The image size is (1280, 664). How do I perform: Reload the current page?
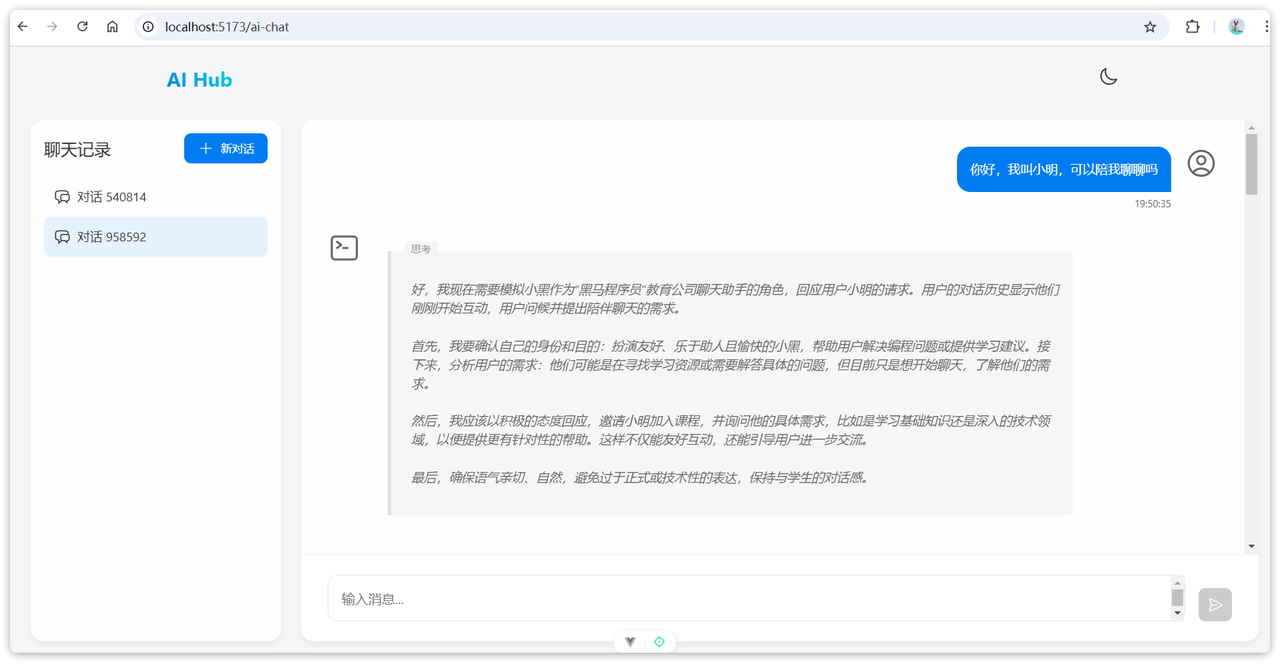coord(83,27)
